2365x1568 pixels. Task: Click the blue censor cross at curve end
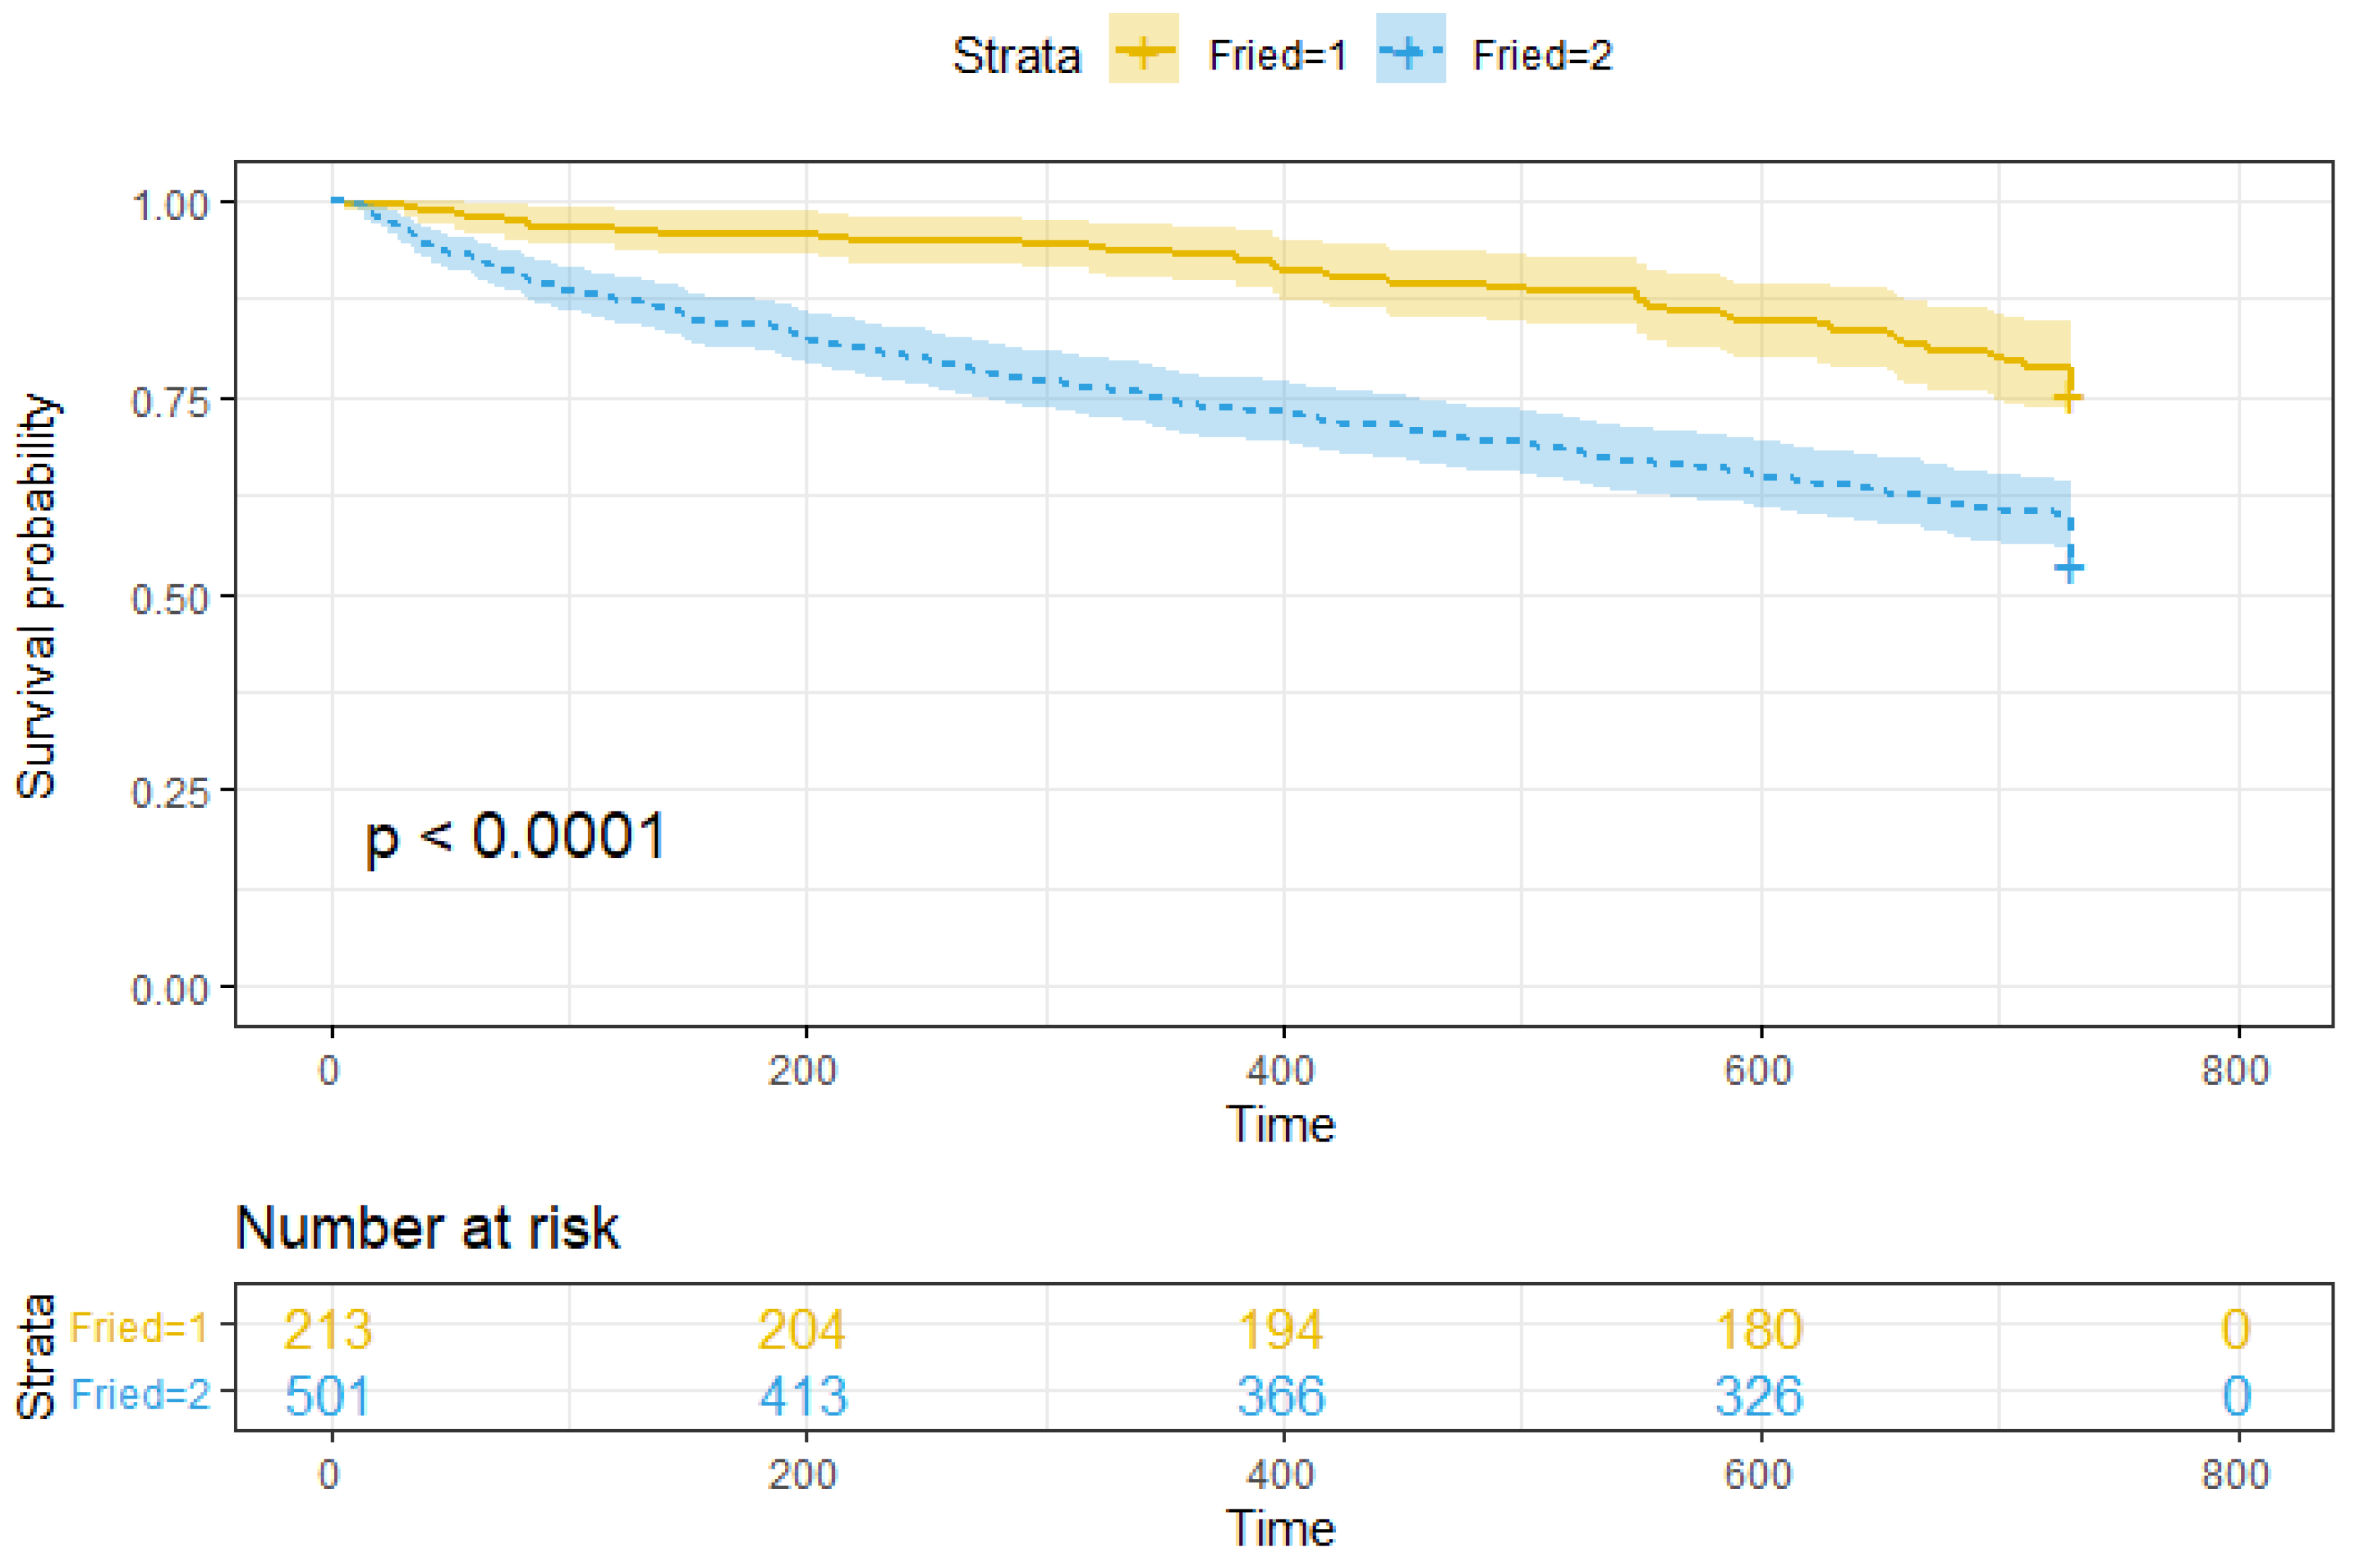[2068, 568]
